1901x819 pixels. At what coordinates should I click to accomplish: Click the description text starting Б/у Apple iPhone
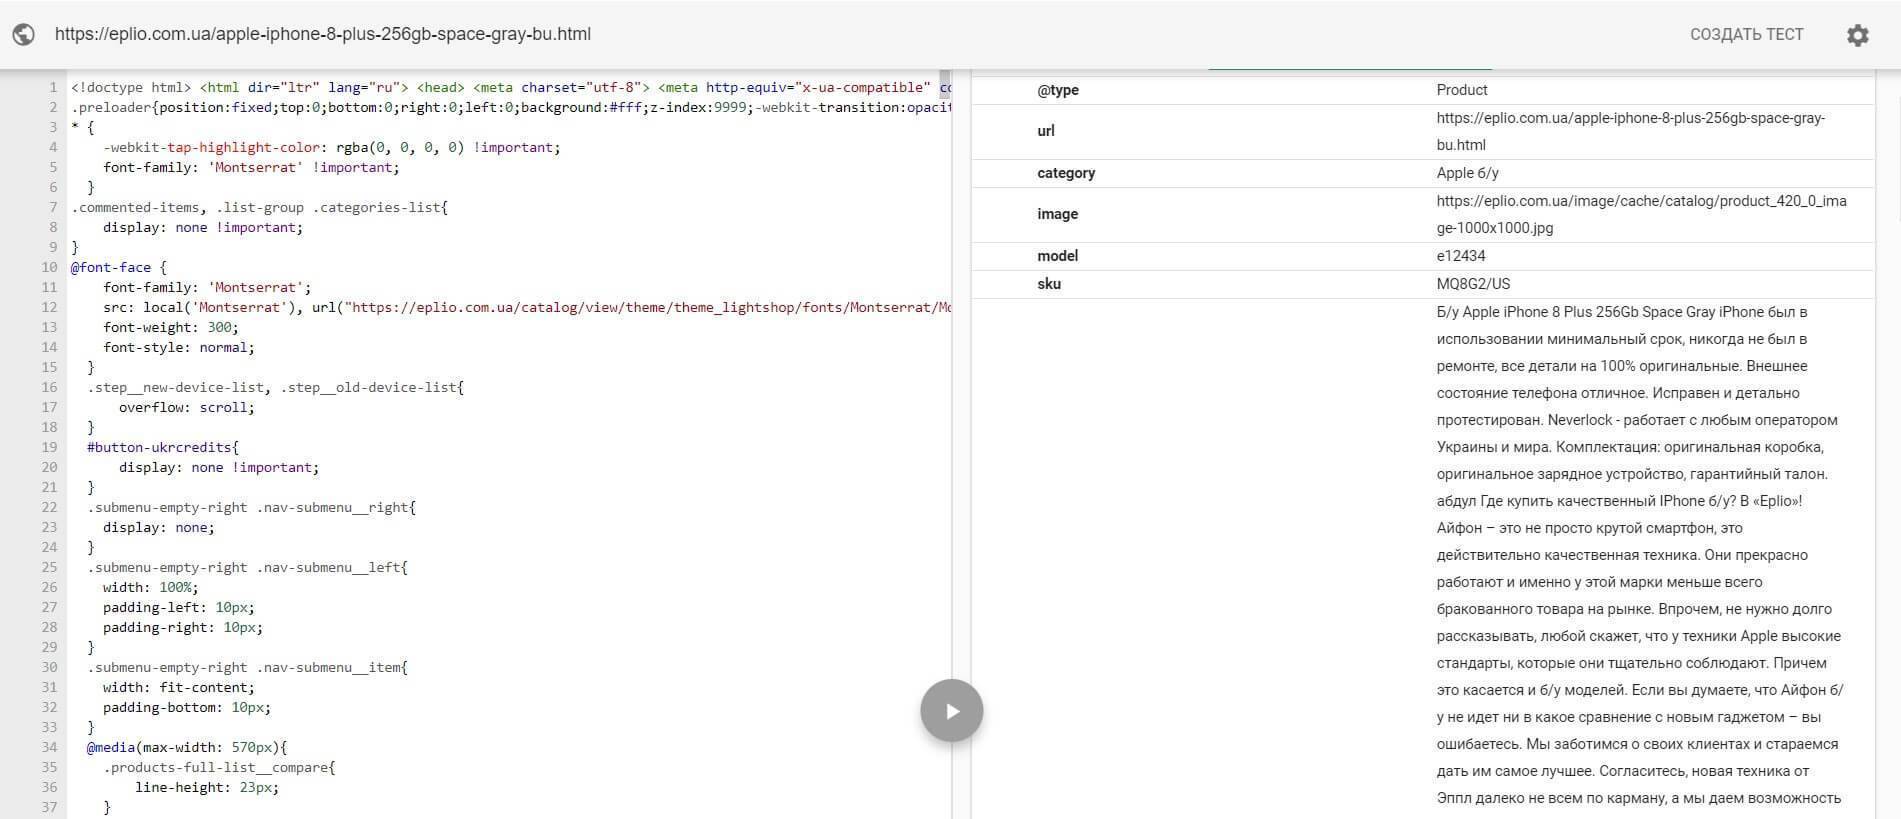tap(1640, 555)
